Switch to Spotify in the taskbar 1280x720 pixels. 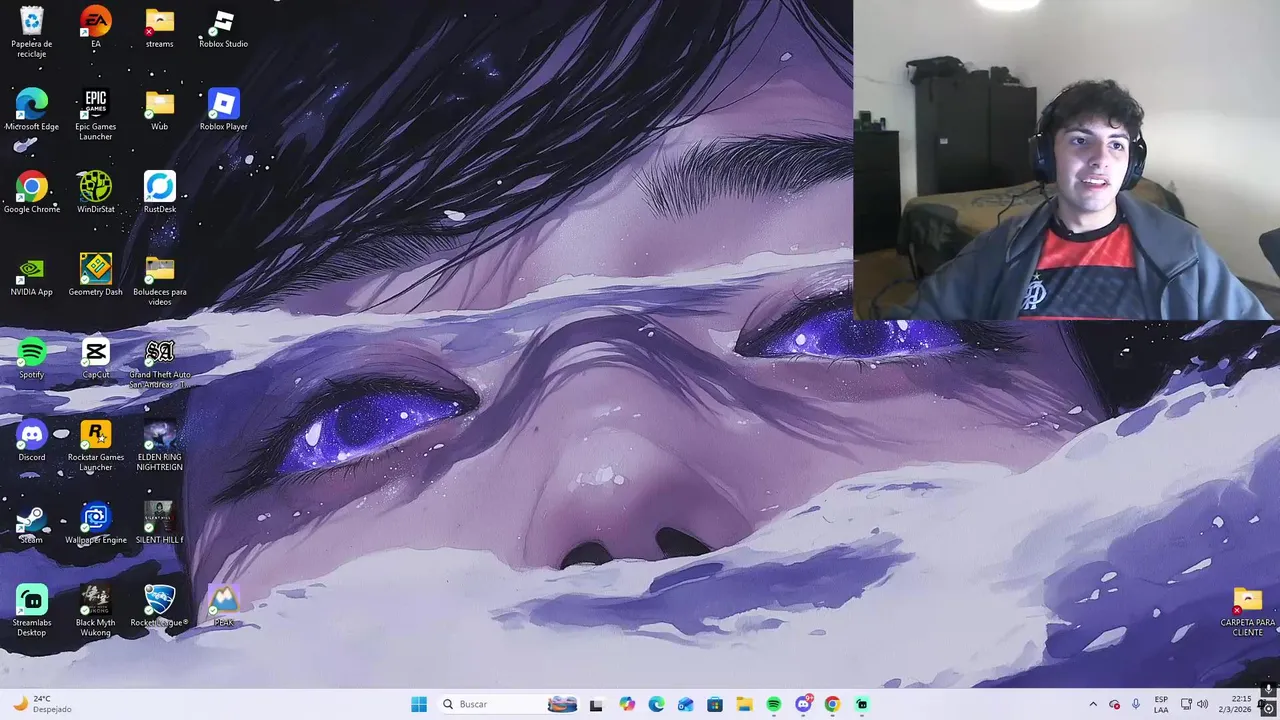(774, 704)
